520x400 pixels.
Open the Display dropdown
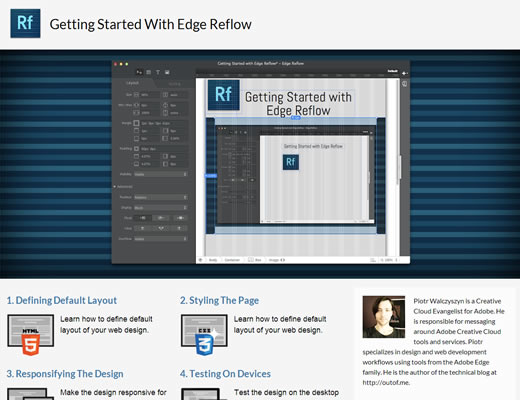pos(161,208)
